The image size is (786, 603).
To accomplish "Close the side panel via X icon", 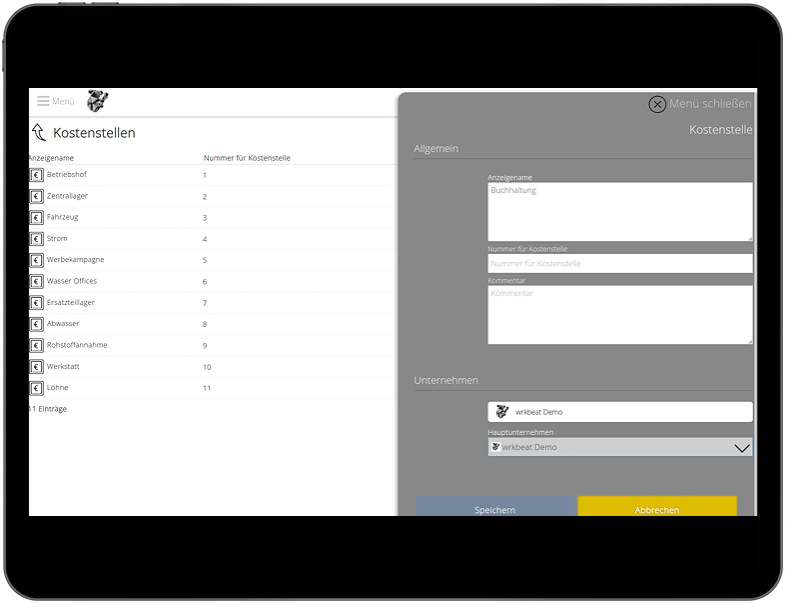I will [657, 104].
